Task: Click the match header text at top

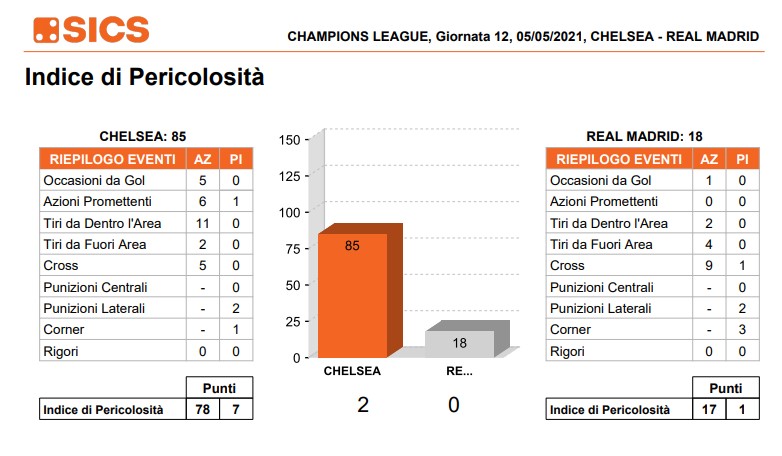Action: click(522, 36)
